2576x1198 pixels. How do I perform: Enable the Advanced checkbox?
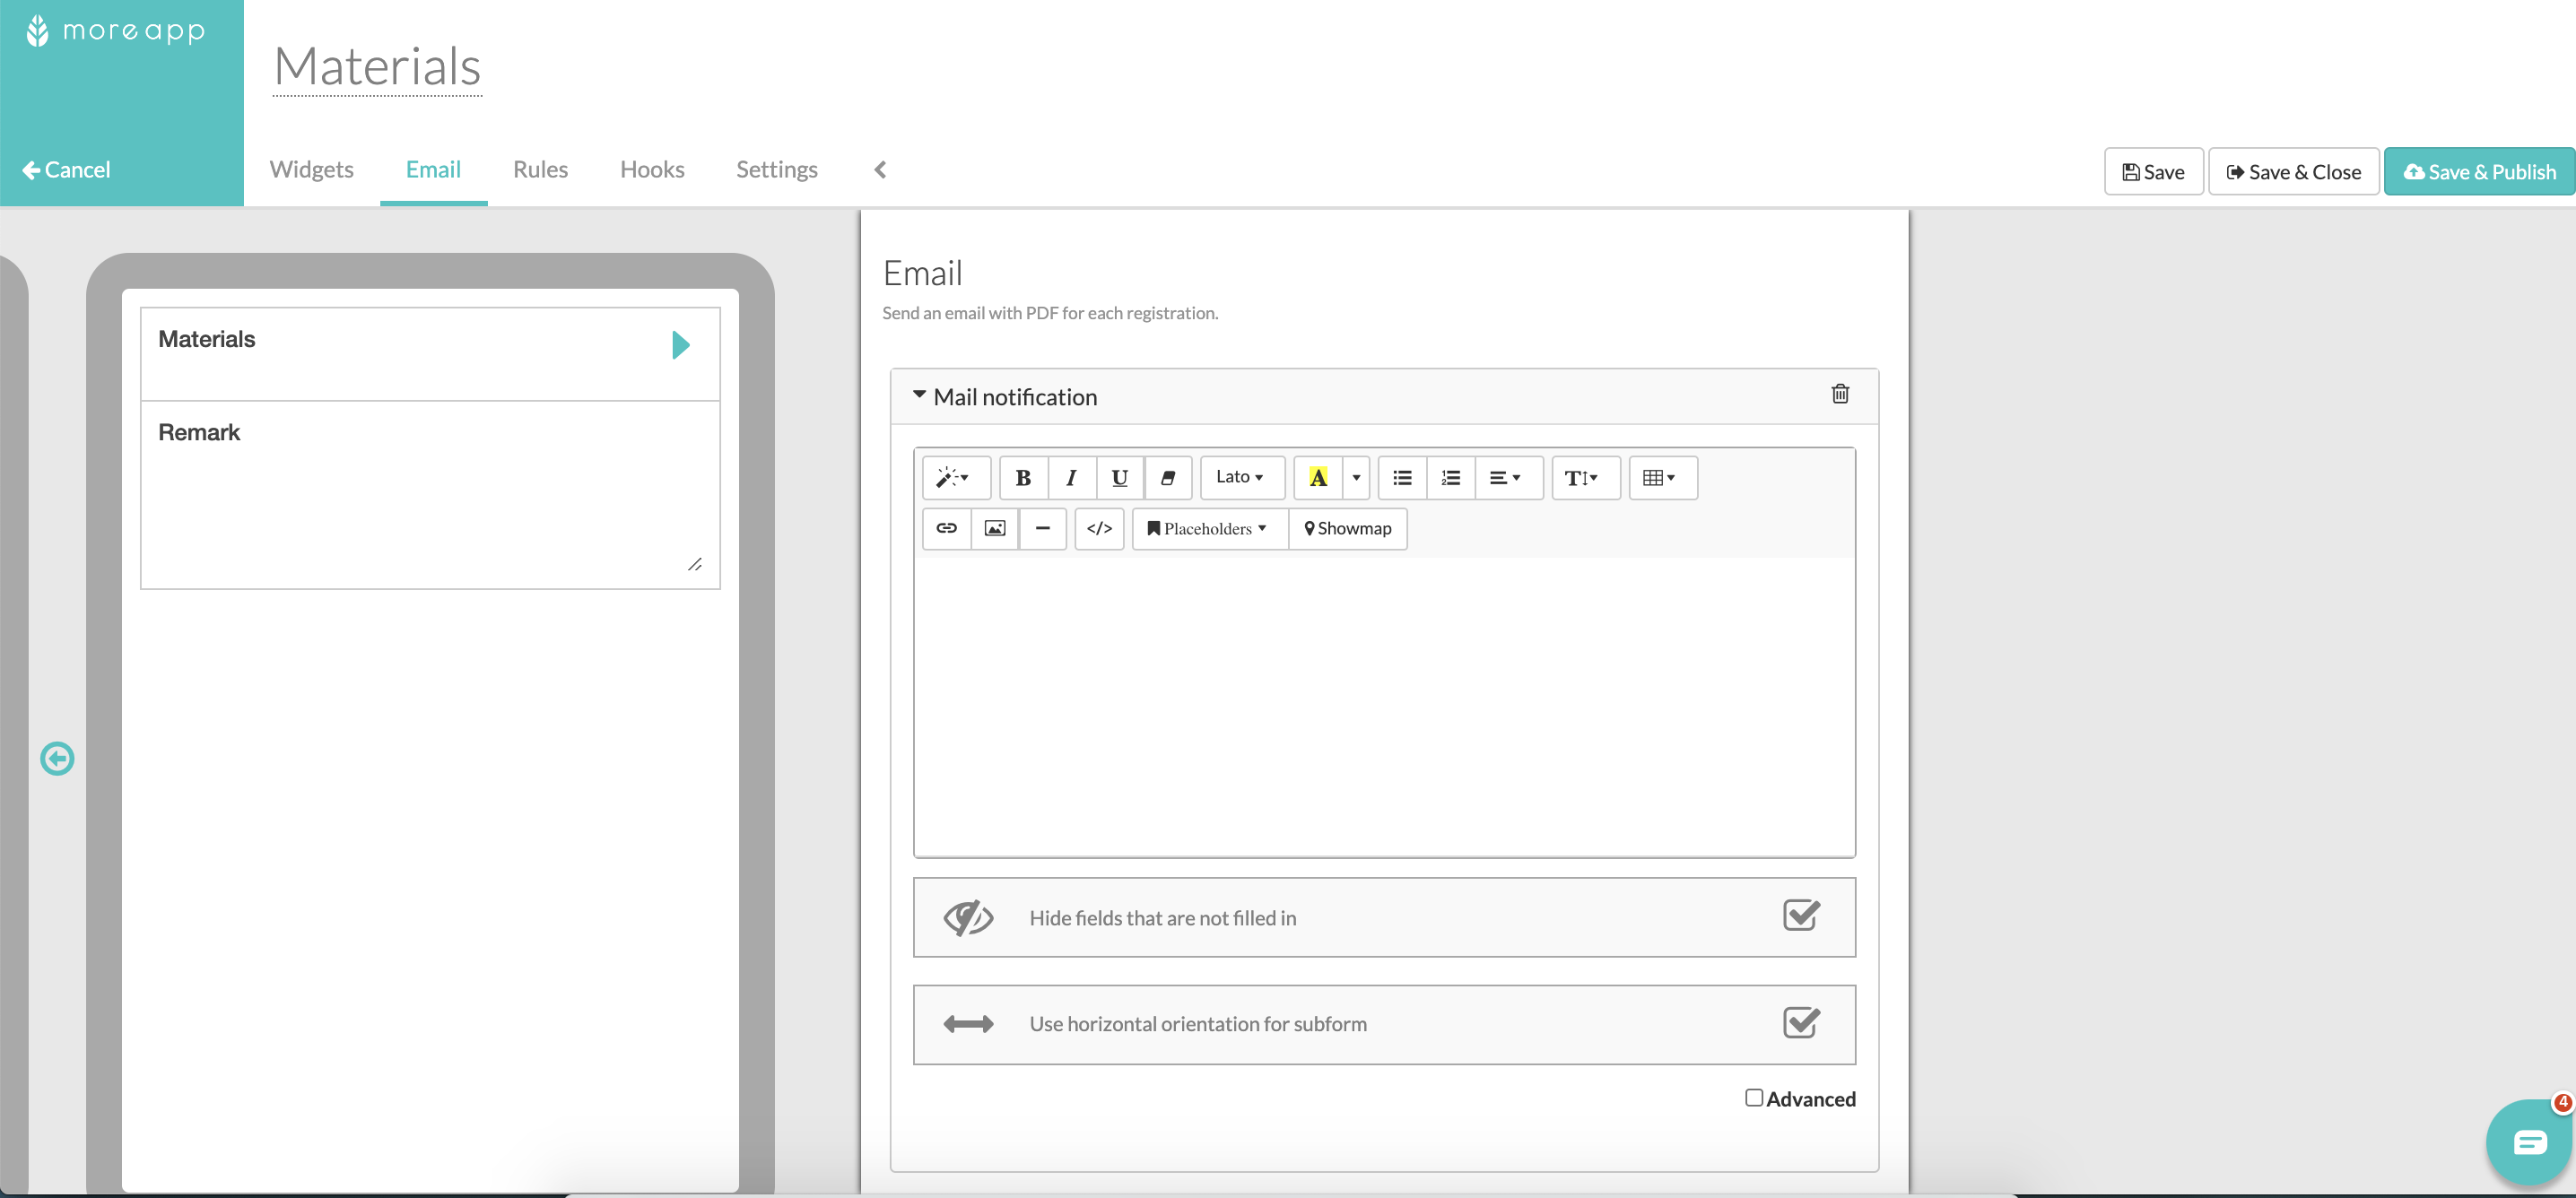point(1752,1097)
